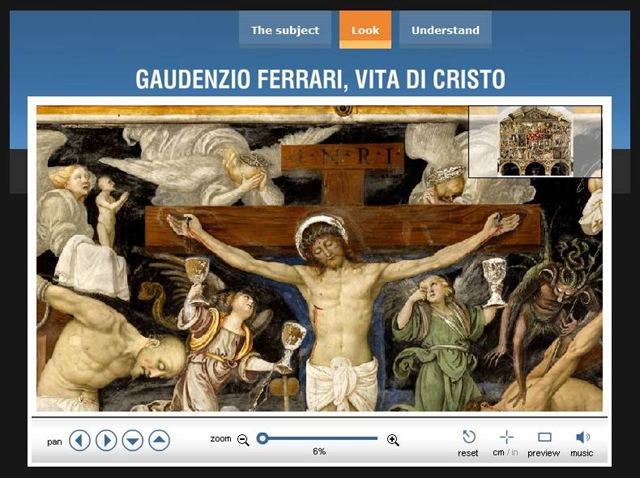The height and width of the screenshot is (478, 640).
Task: Toggle cm / in measurement units
Action: click(x=506, y=437)
